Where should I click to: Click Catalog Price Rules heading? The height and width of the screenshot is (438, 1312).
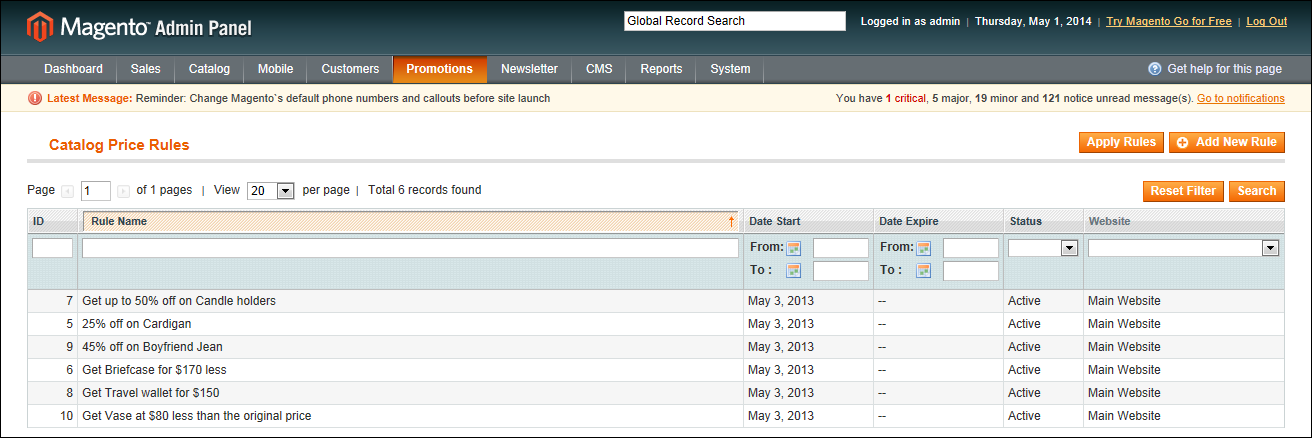tap(119, 145)
